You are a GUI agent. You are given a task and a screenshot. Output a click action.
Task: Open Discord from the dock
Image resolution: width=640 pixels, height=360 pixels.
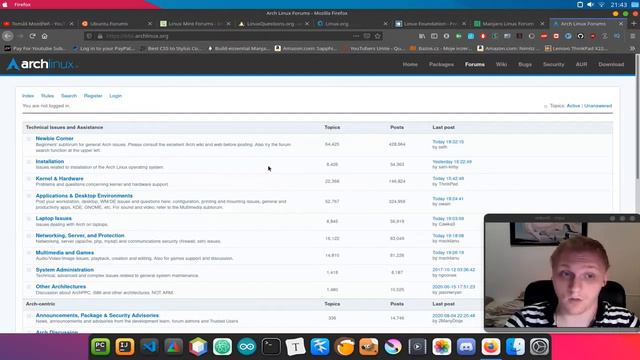tap(466, 347)
